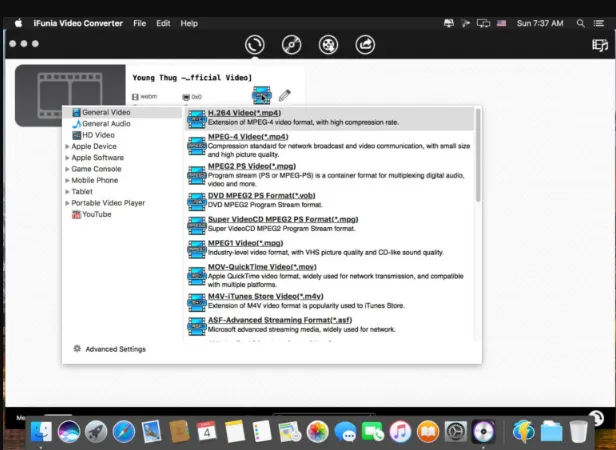The width and height of the screenshot is (616, 450).
Task: Expand the Portable Video Player category
Action: point(105,203)
